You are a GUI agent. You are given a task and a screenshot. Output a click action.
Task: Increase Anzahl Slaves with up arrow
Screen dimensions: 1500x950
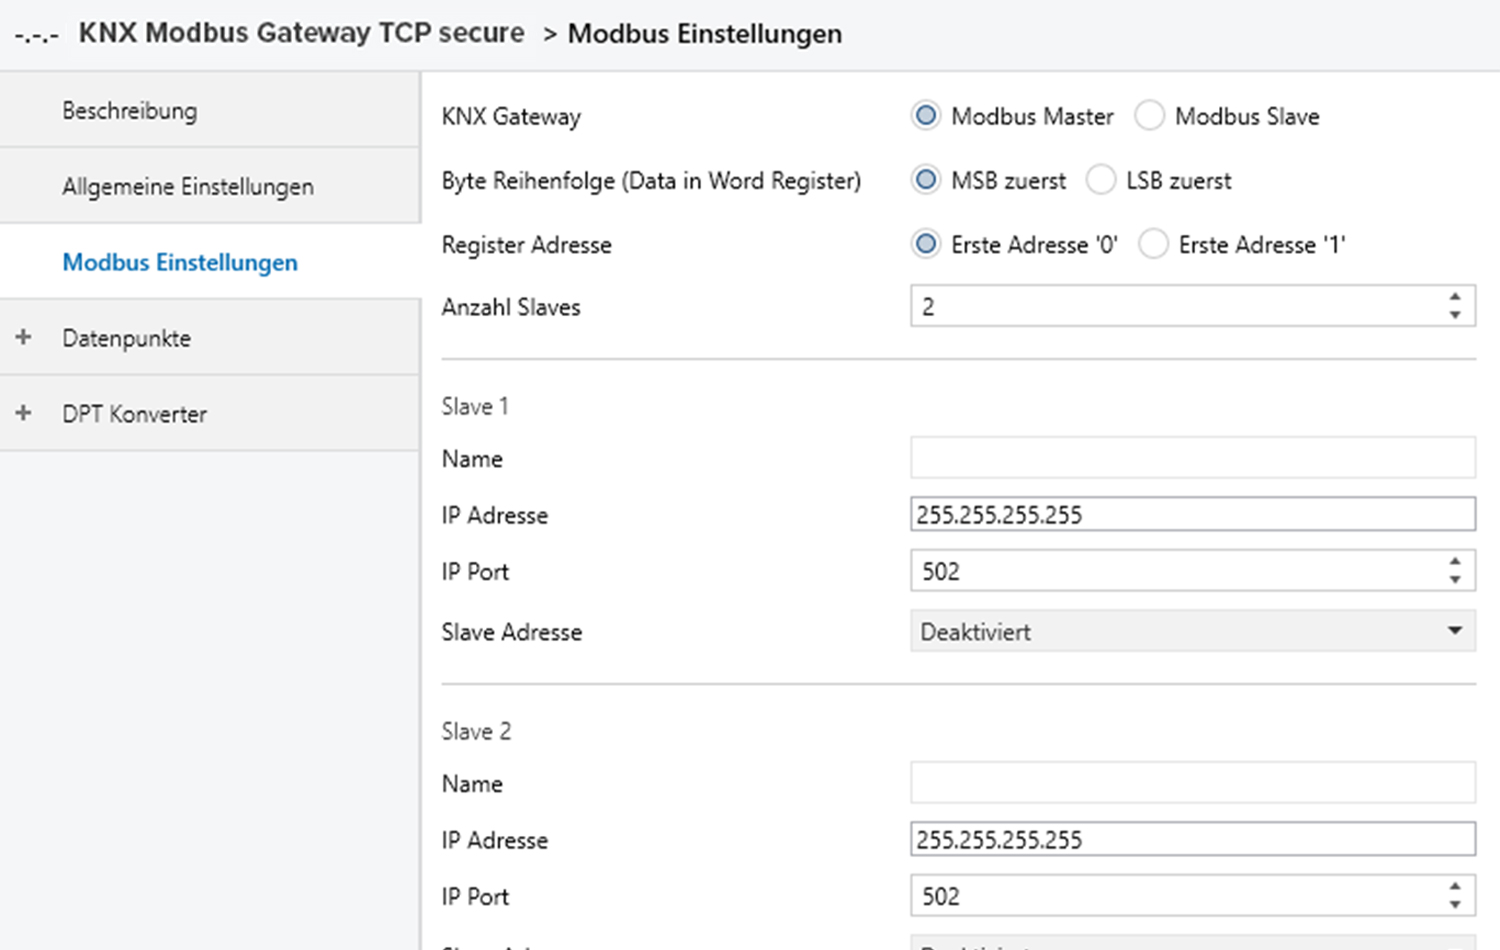click(1455, 297)
